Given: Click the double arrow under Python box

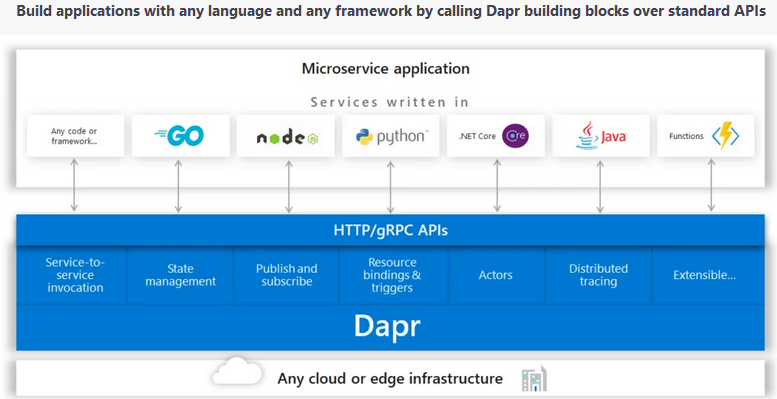Looking at the screenshot, I should coord(390,187).
